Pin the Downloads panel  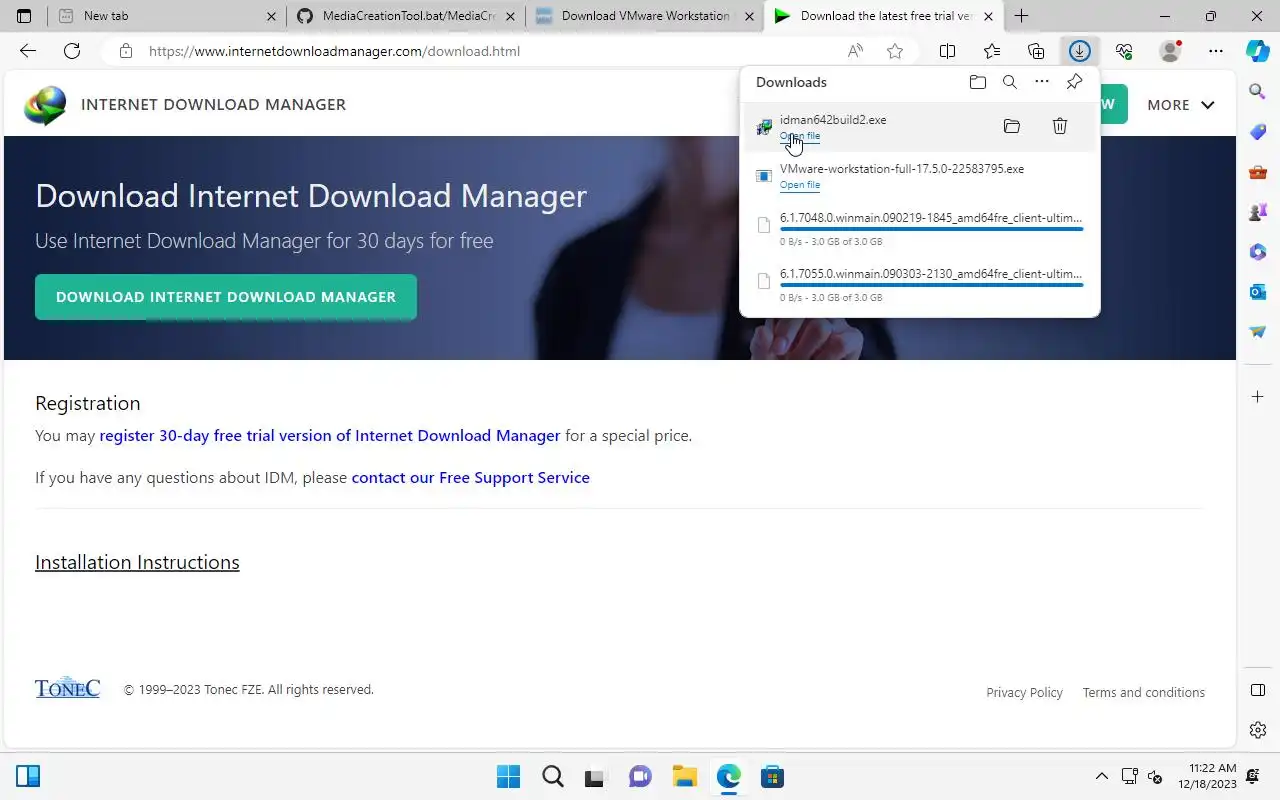(x=1074, y=82)
